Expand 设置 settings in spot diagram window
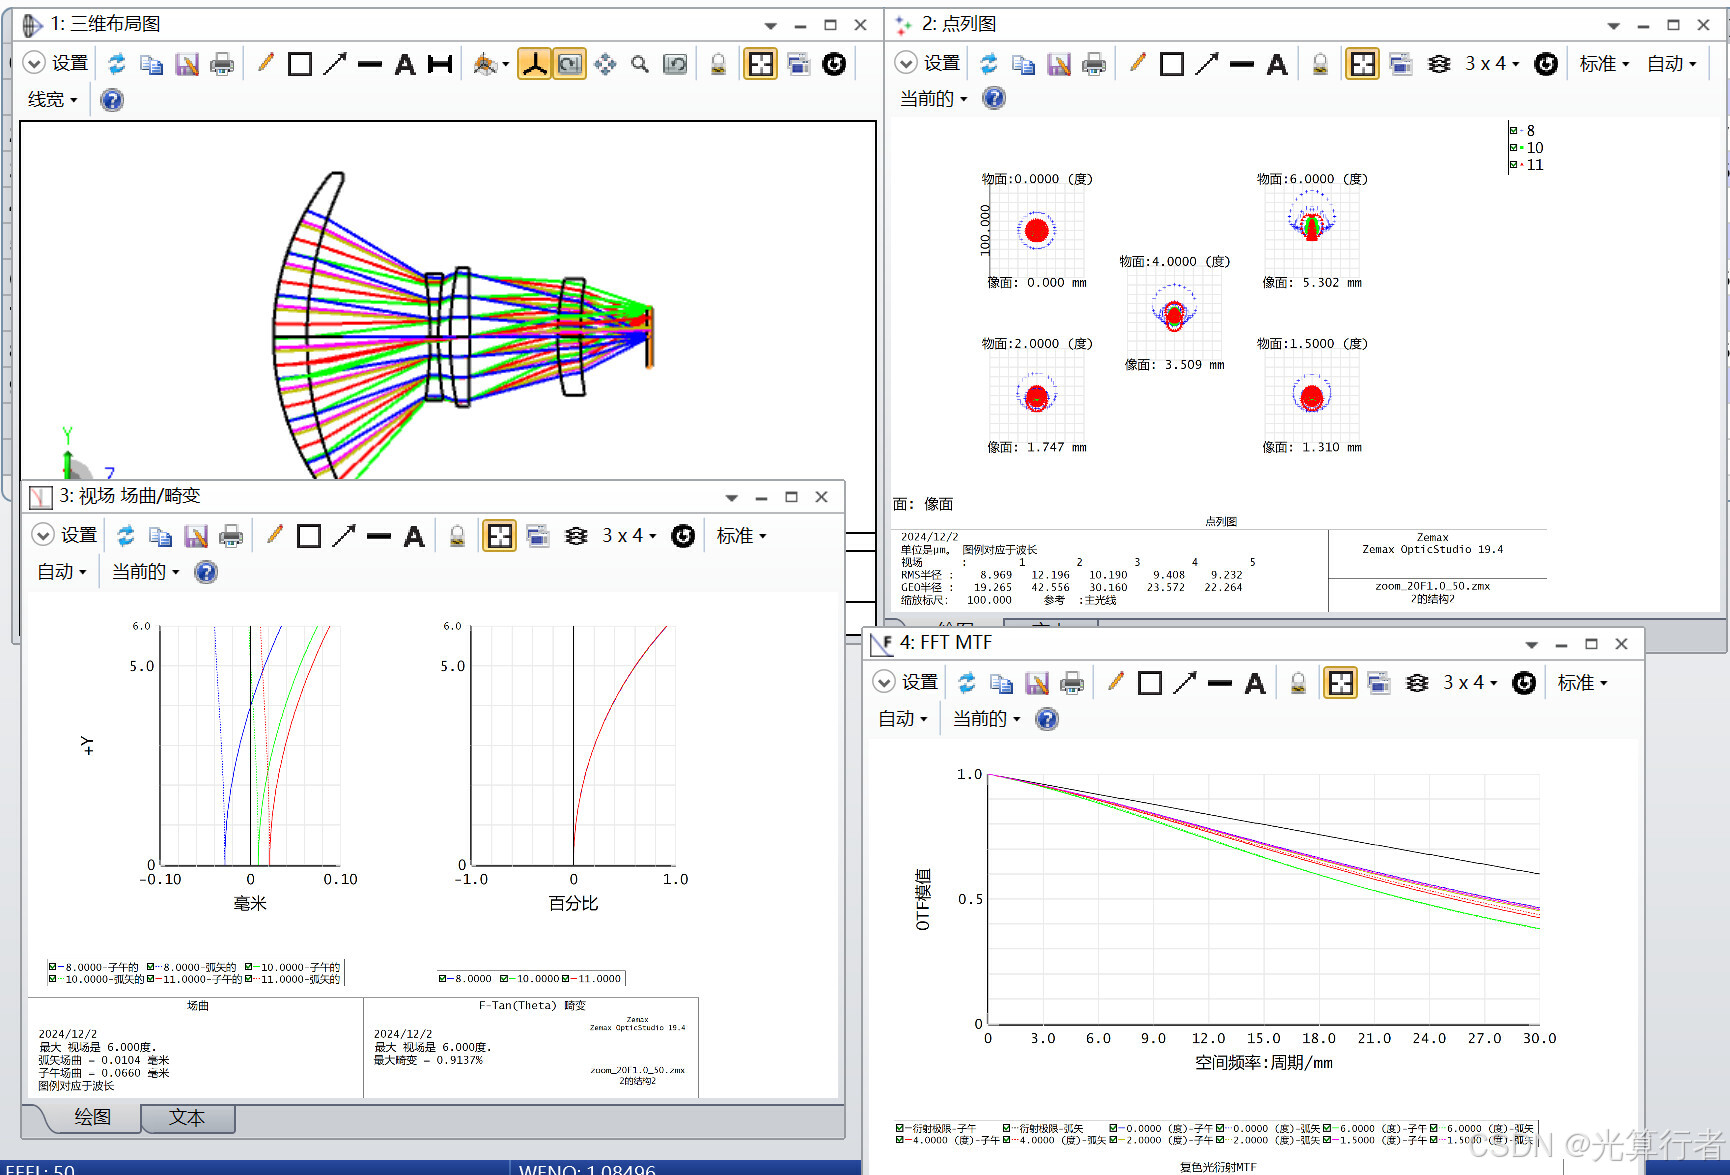This screenshot has width=1730, height=1175. [x=928, y=64]
